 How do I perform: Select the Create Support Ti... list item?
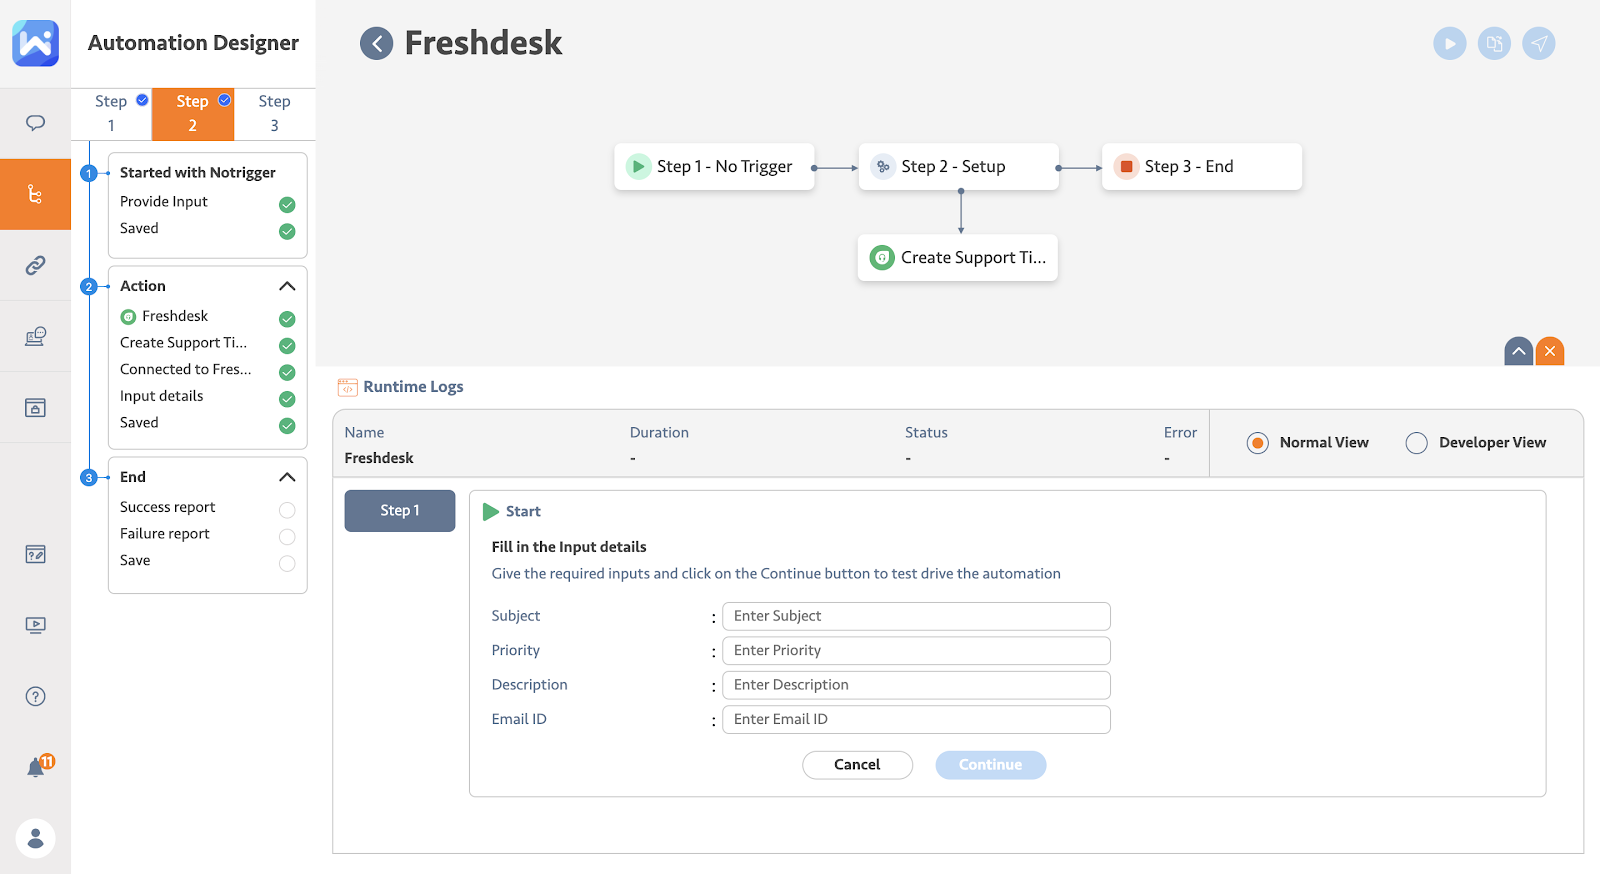pyautogui.click(x=183, y=342)
